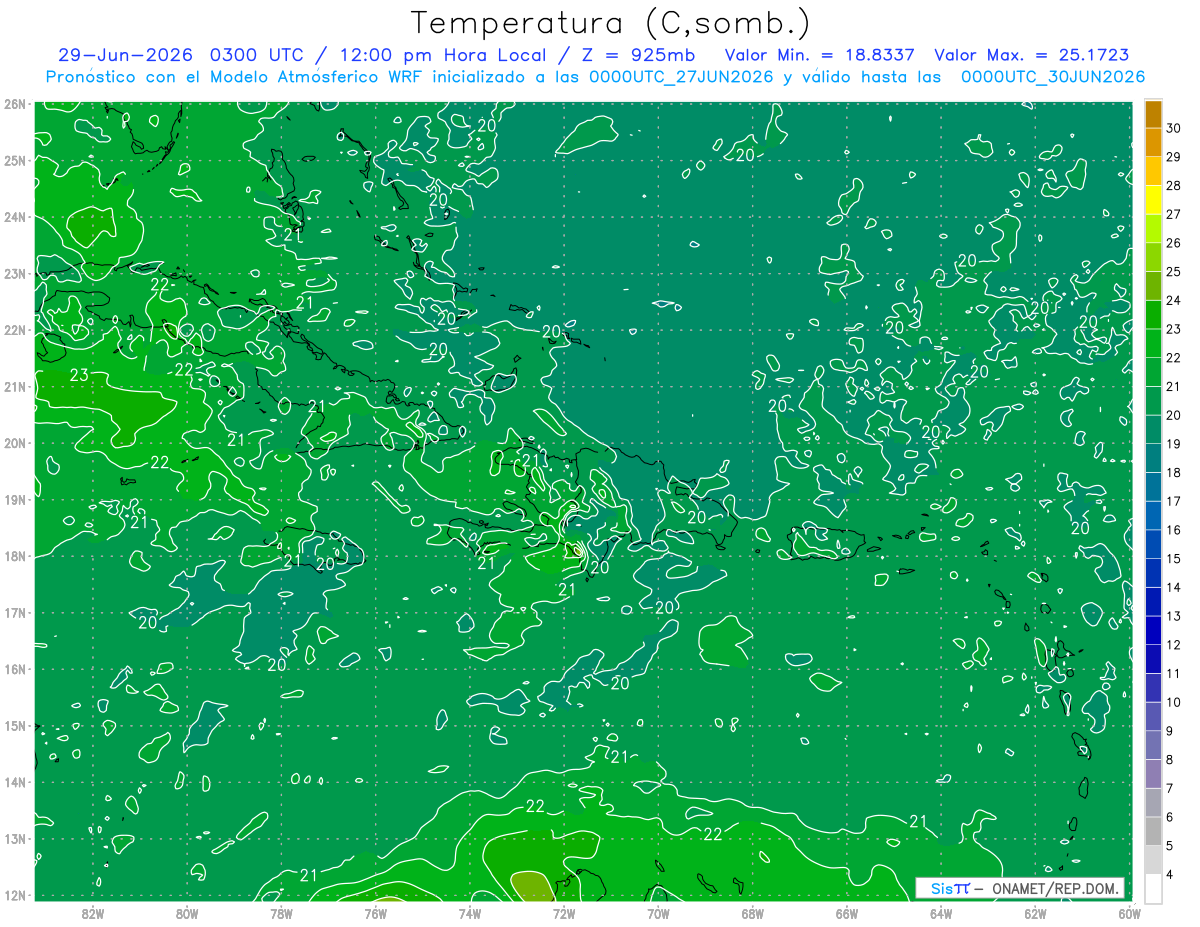Click colorbar label '30'
This screenshot has width=1200, height=927.
[x=1174, y=127]
